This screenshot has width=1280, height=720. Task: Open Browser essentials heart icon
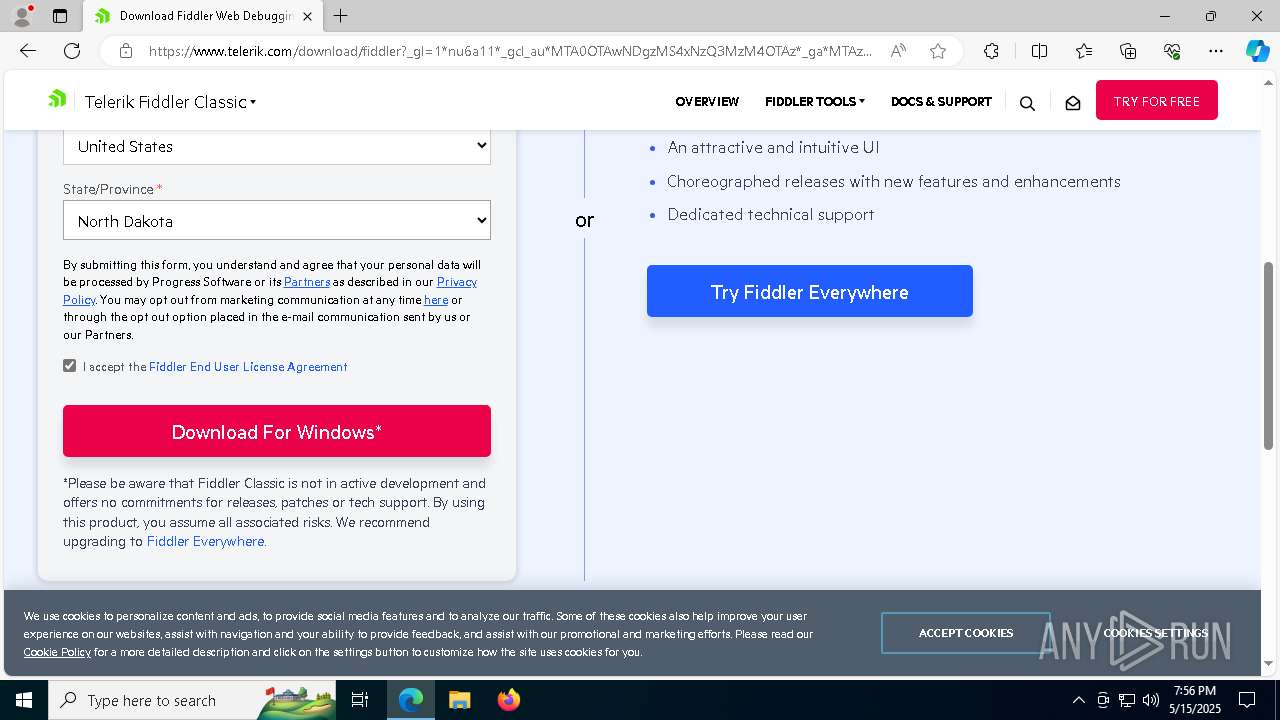click(1172, 51)
